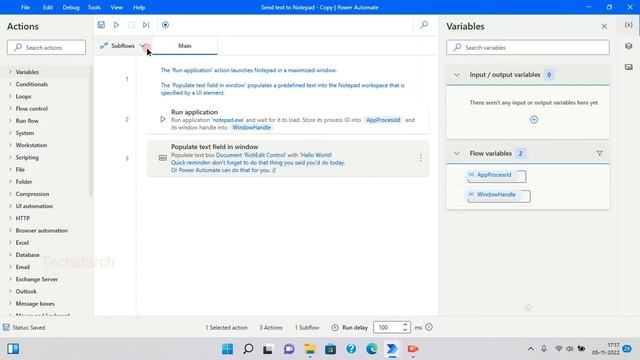
Task: Select the Run application action
Action: click(x=288, y=119)
